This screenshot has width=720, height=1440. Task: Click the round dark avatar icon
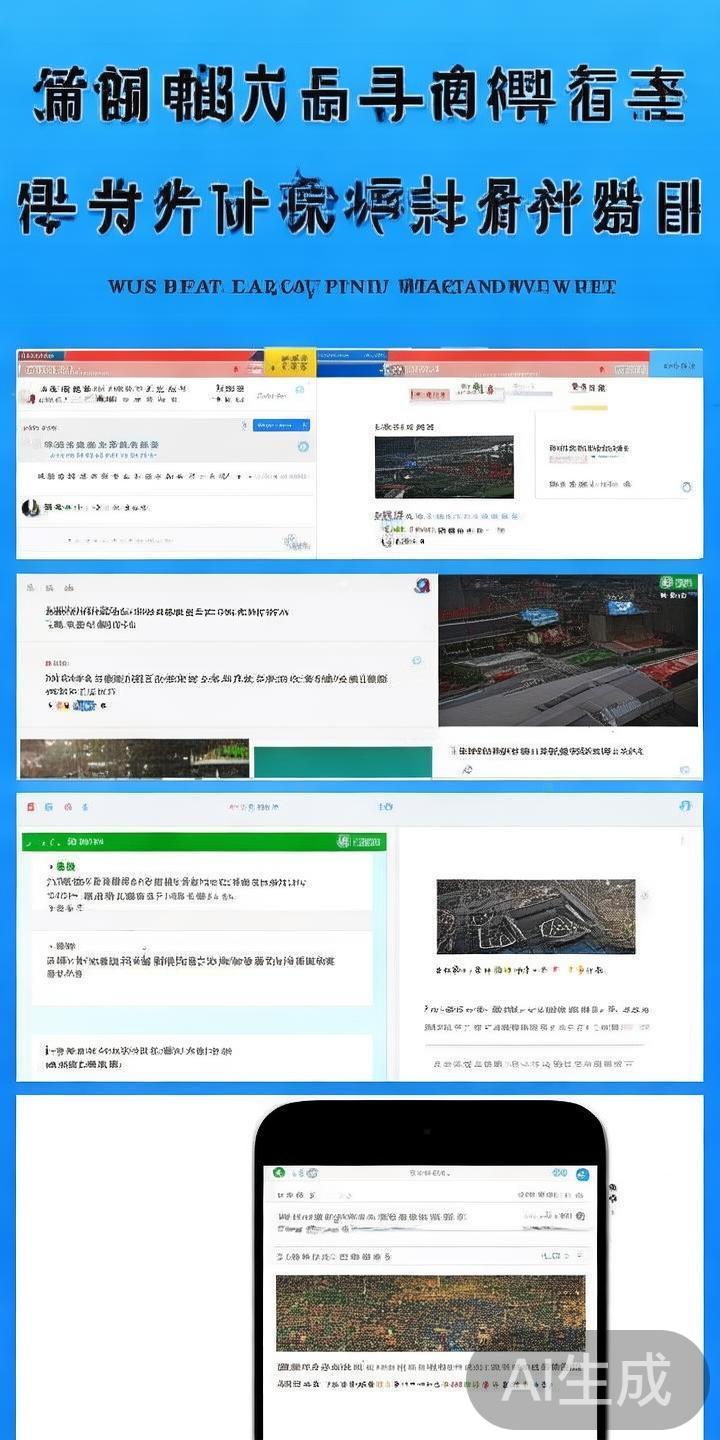click(x=30, y=507)
